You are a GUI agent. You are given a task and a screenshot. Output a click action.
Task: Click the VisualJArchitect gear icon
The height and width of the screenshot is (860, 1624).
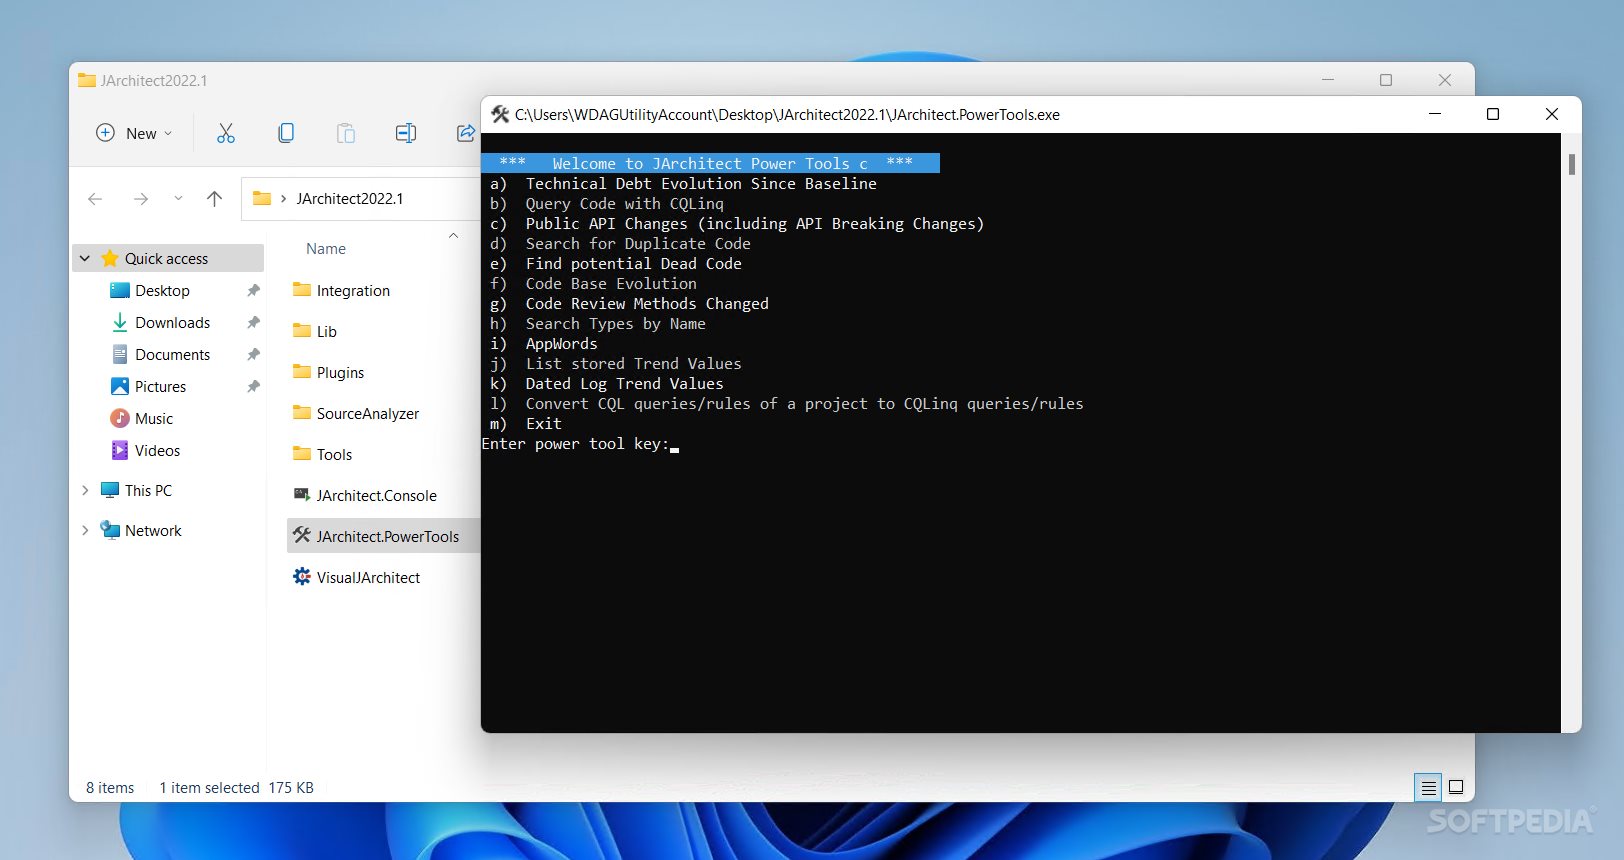(301, 577)
